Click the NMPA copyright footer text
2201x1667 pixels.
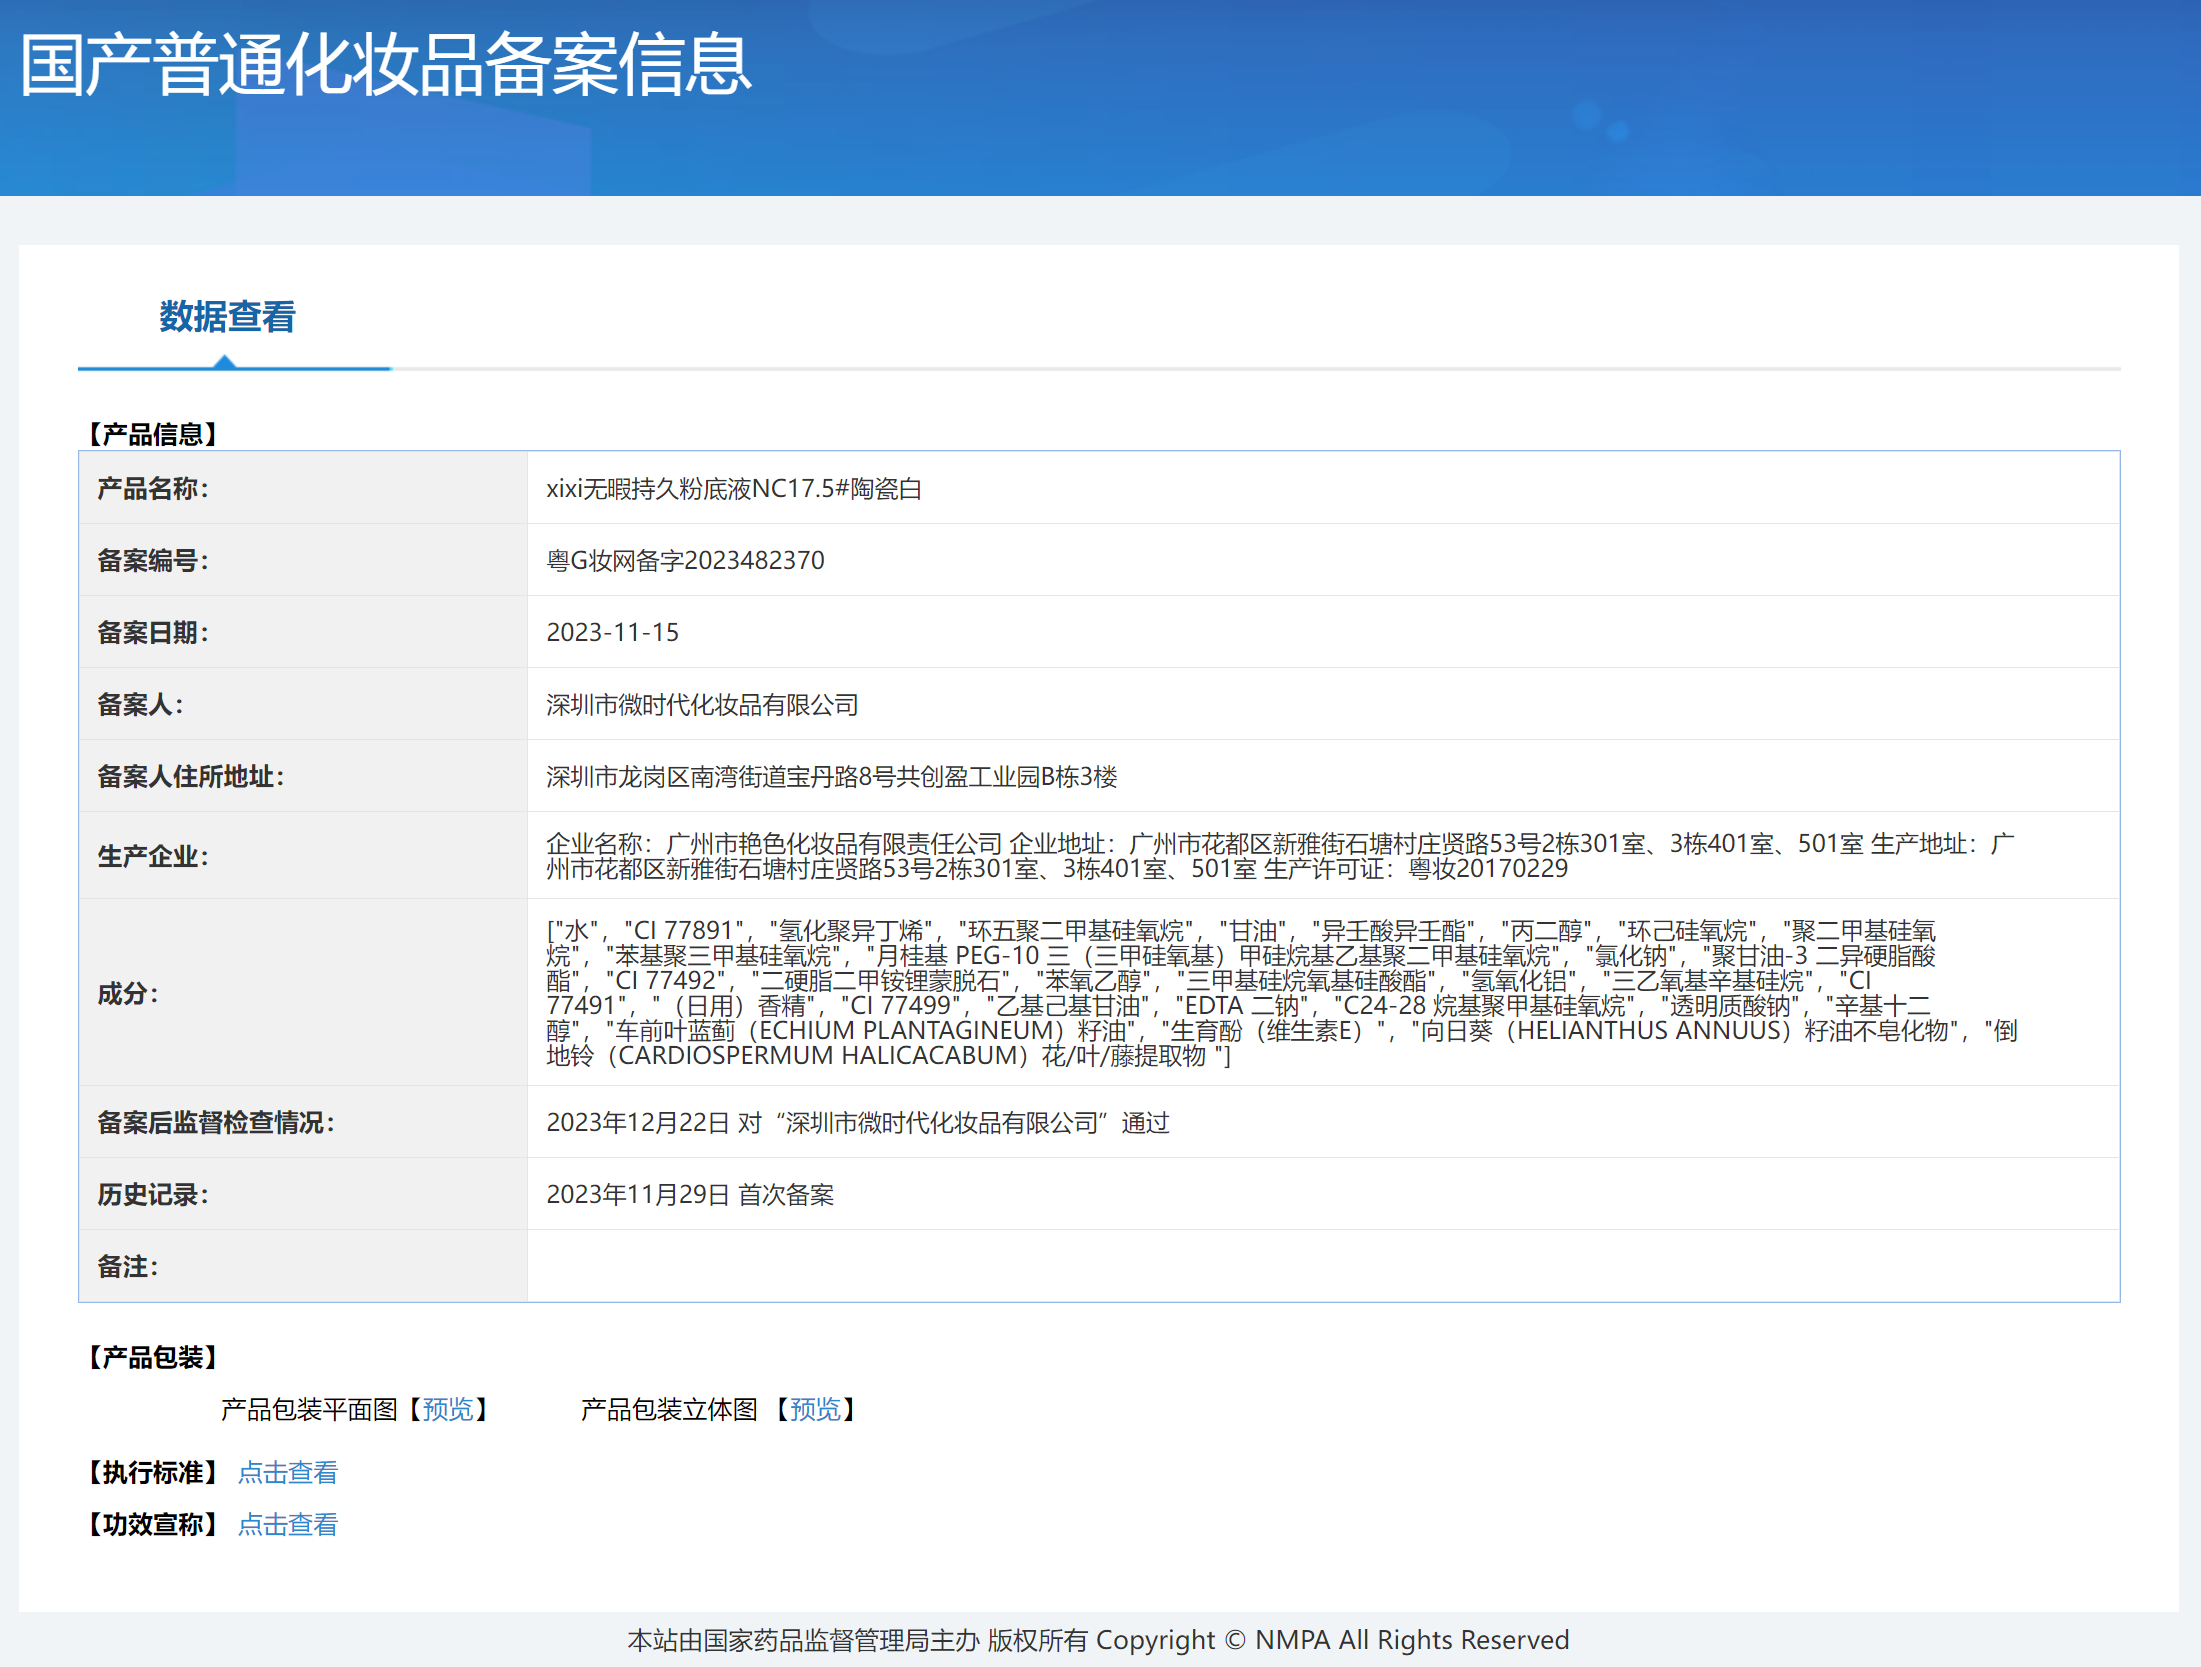(x=1098, y=1640)
